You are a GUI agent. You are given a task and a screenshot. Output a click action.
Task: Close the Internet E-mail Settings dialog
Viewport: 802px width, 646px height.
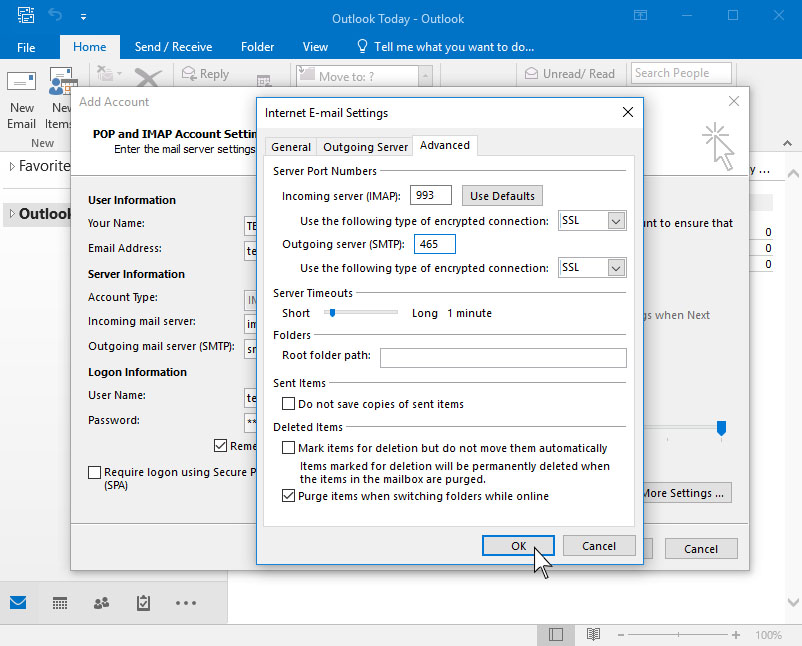point(628,112)
